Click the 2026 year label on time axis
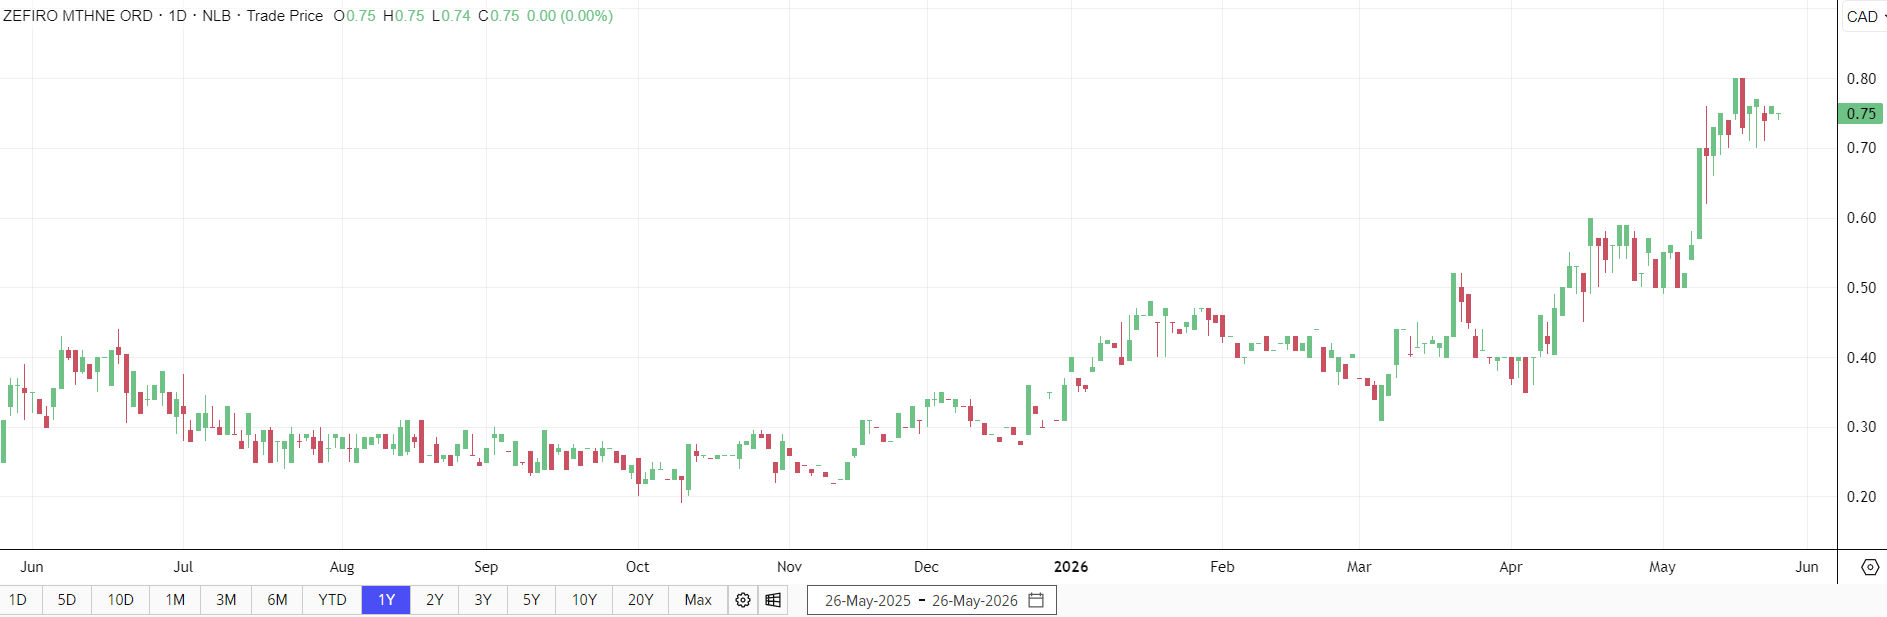The width and height of the screenshot is (1887, 617). [1071, 567]
